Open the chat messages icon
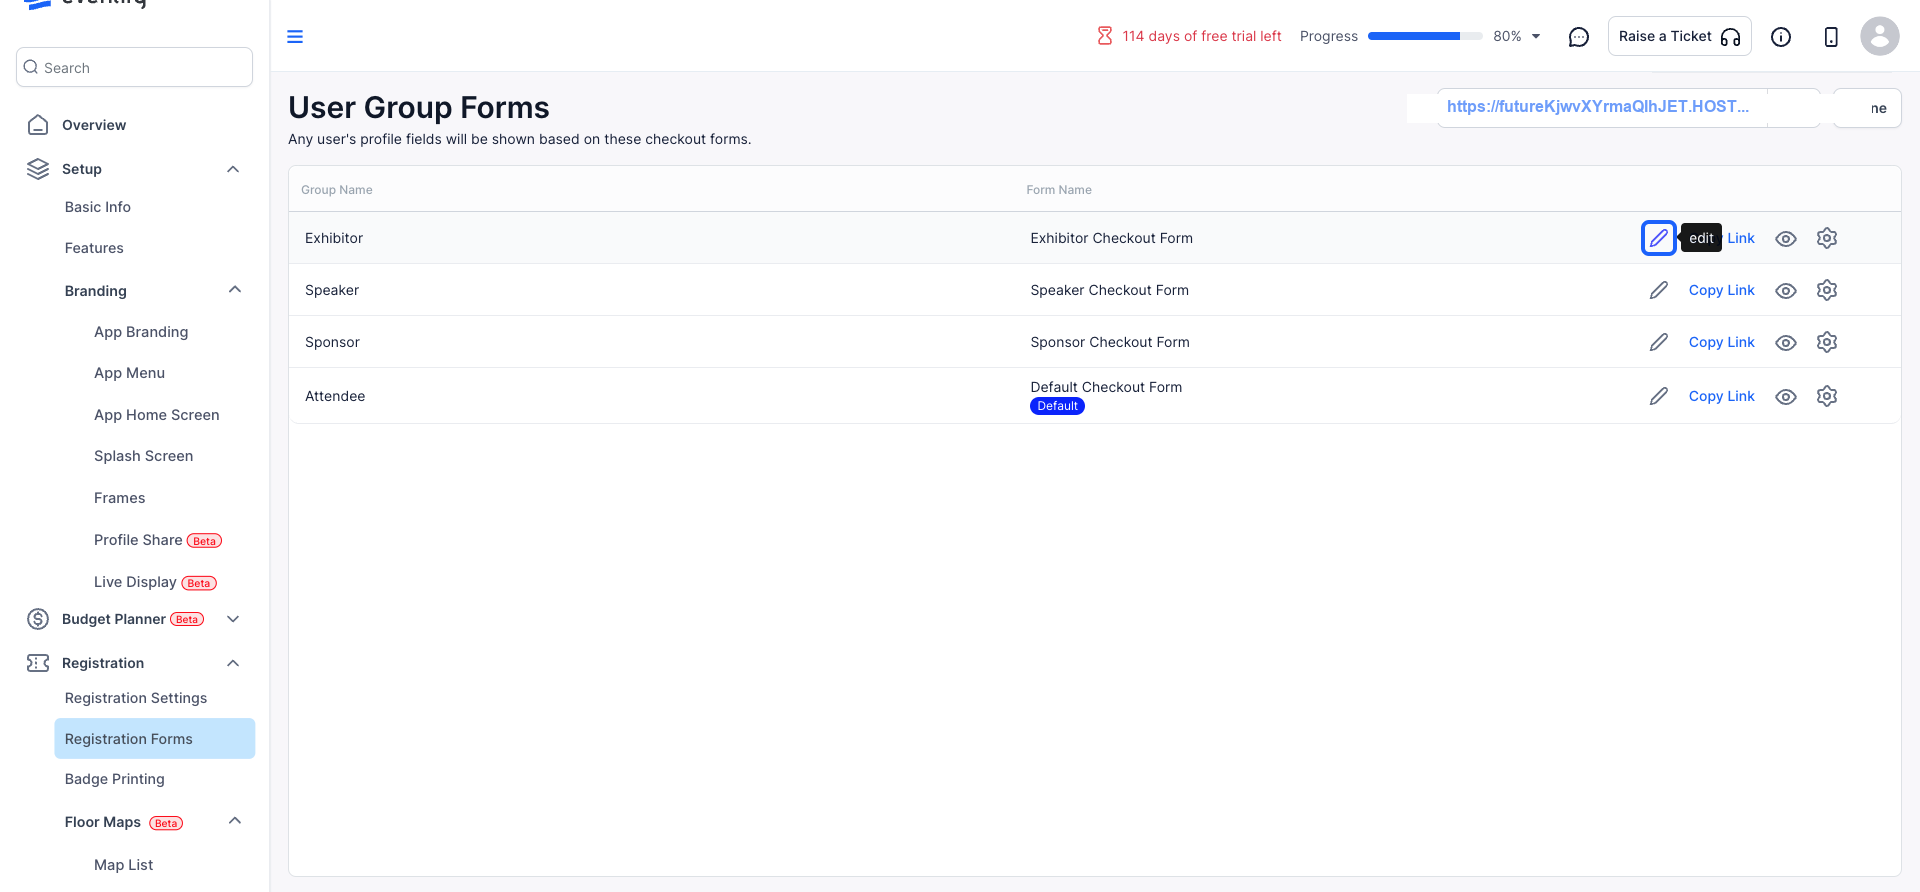The image size is (1920, 892). [1578, 37]
